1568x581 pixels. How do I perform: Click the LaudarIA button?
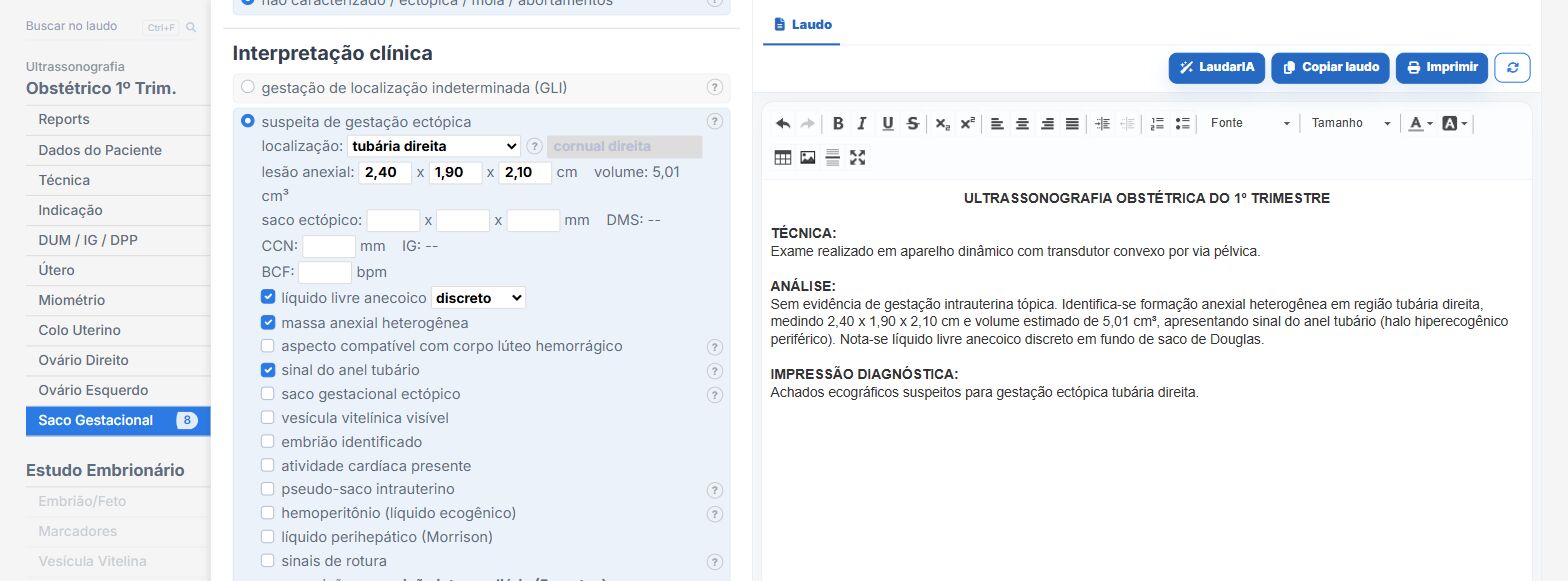[1217, 67]
